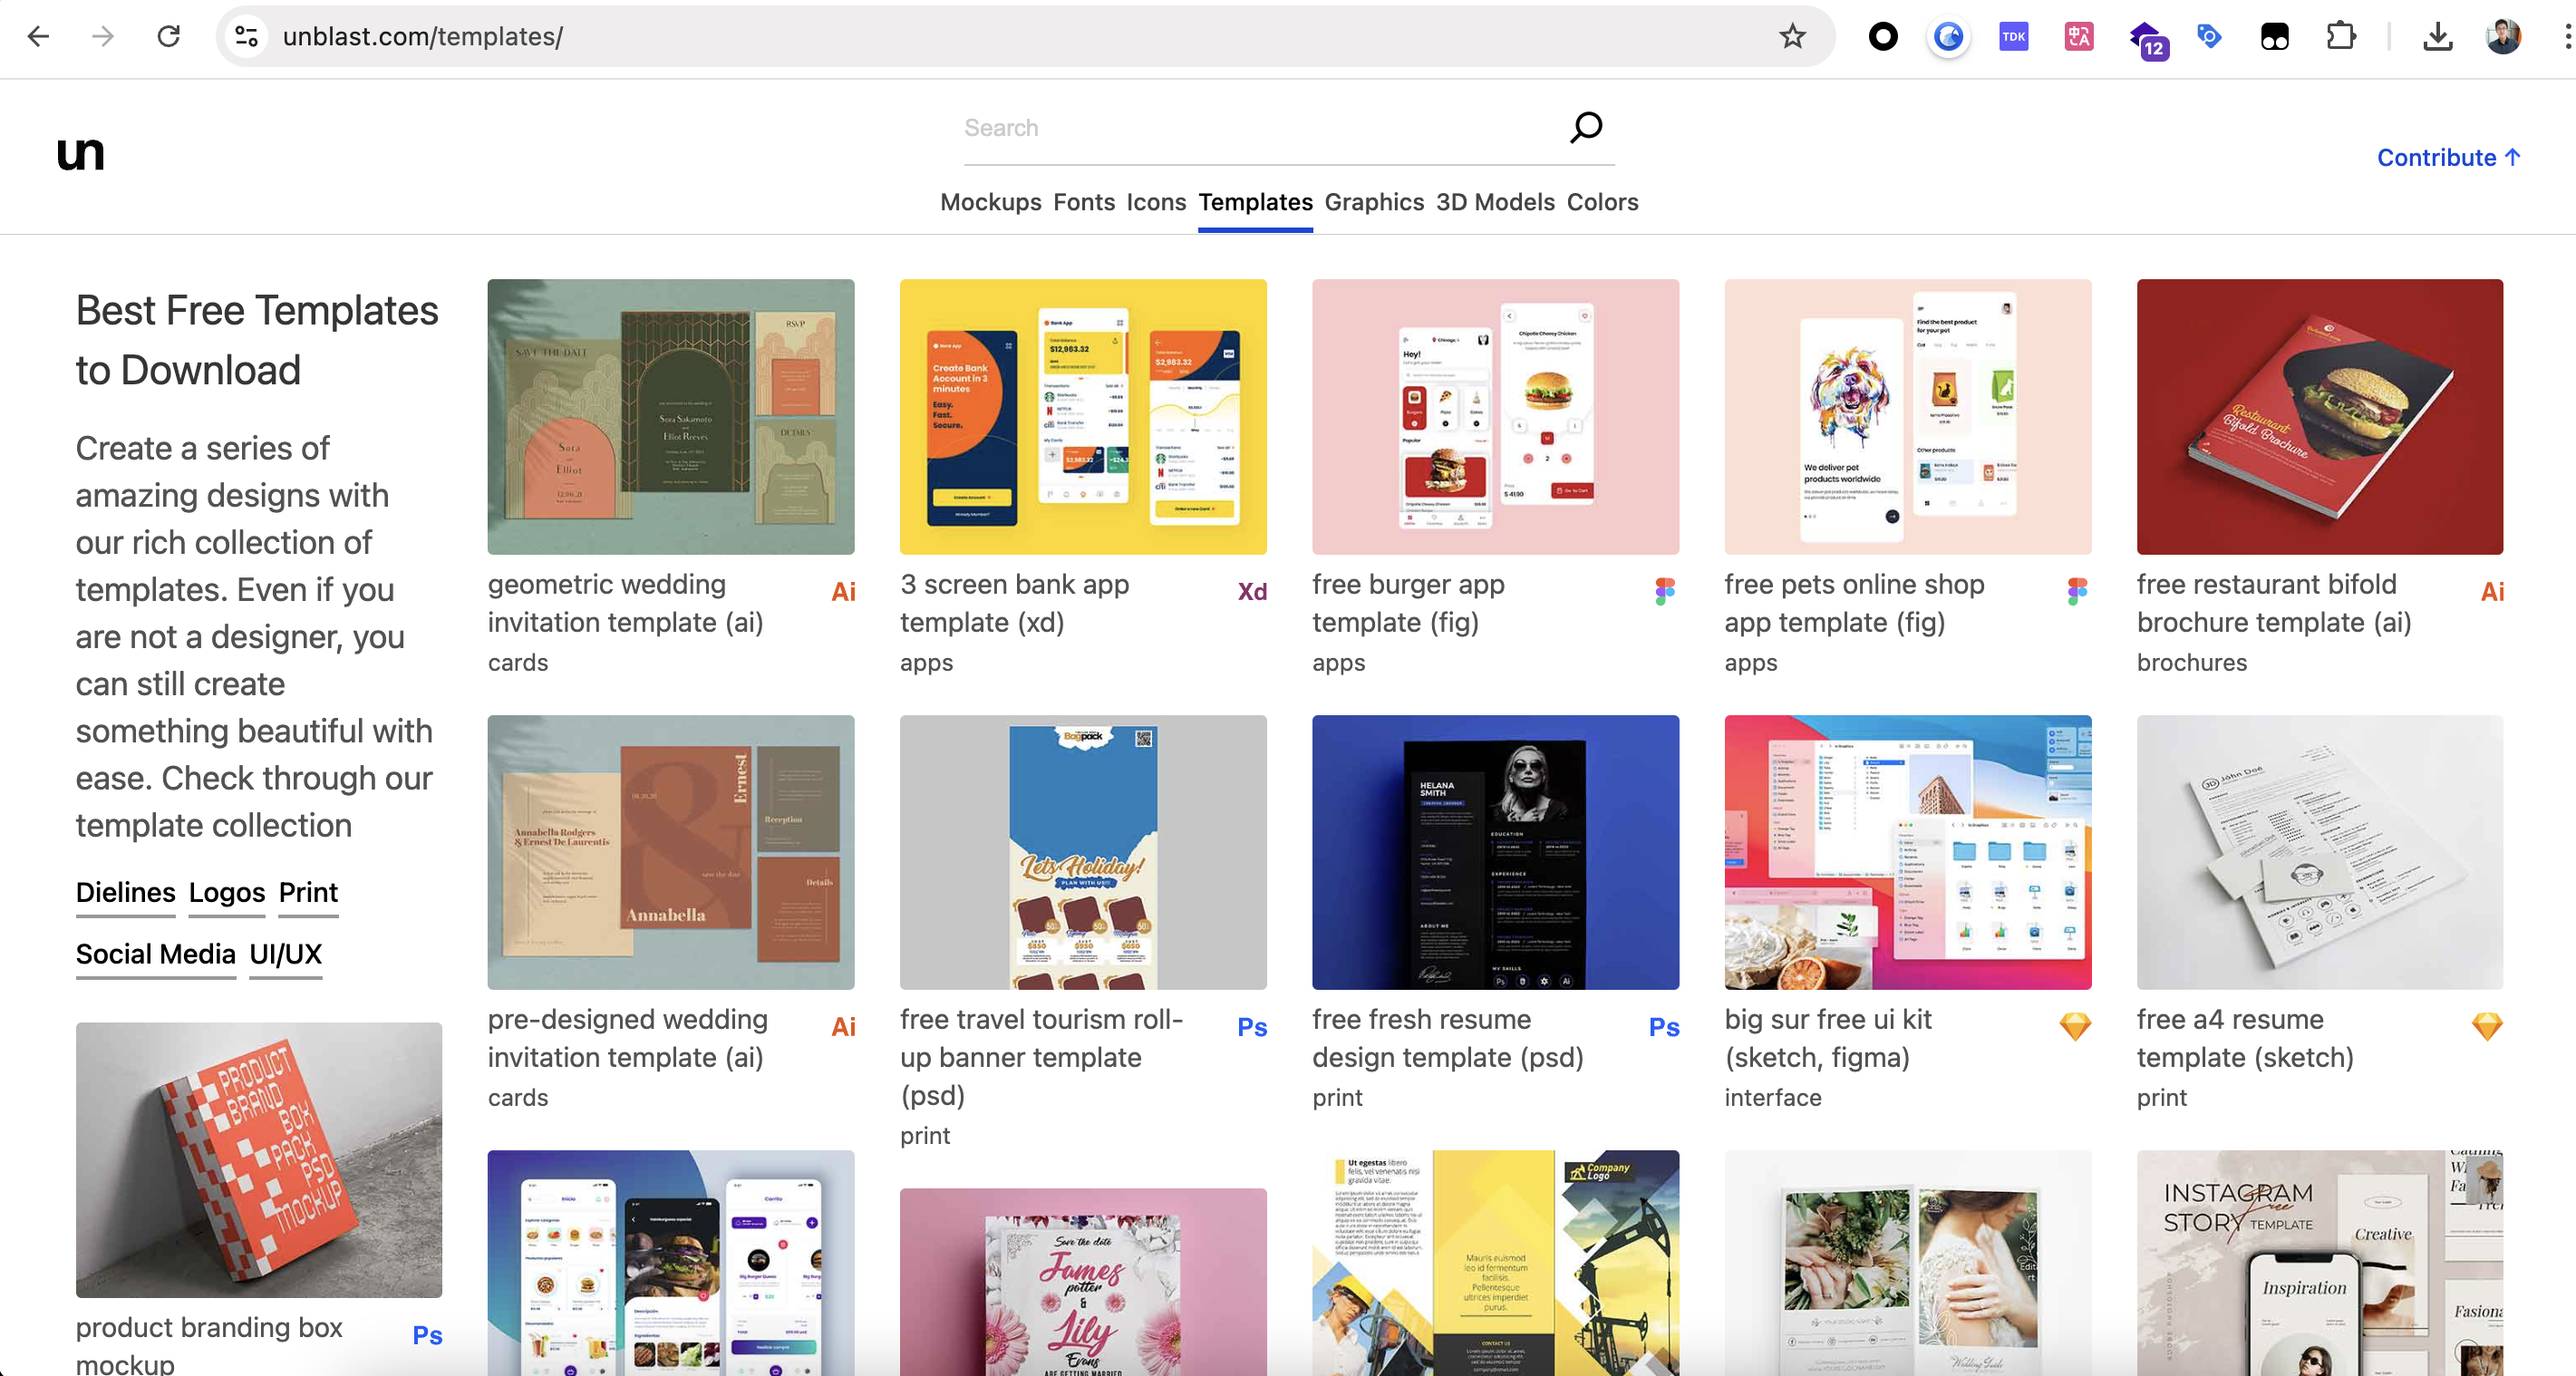Viewport: 2576px width, 1376px height.
Task: Open the browser downloads icon
Action: (x=2438, y=37)
